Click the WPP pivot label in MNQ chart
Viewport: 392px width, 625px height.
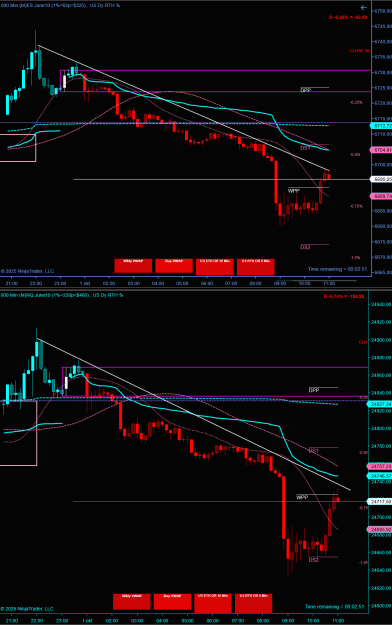(302, 497)
